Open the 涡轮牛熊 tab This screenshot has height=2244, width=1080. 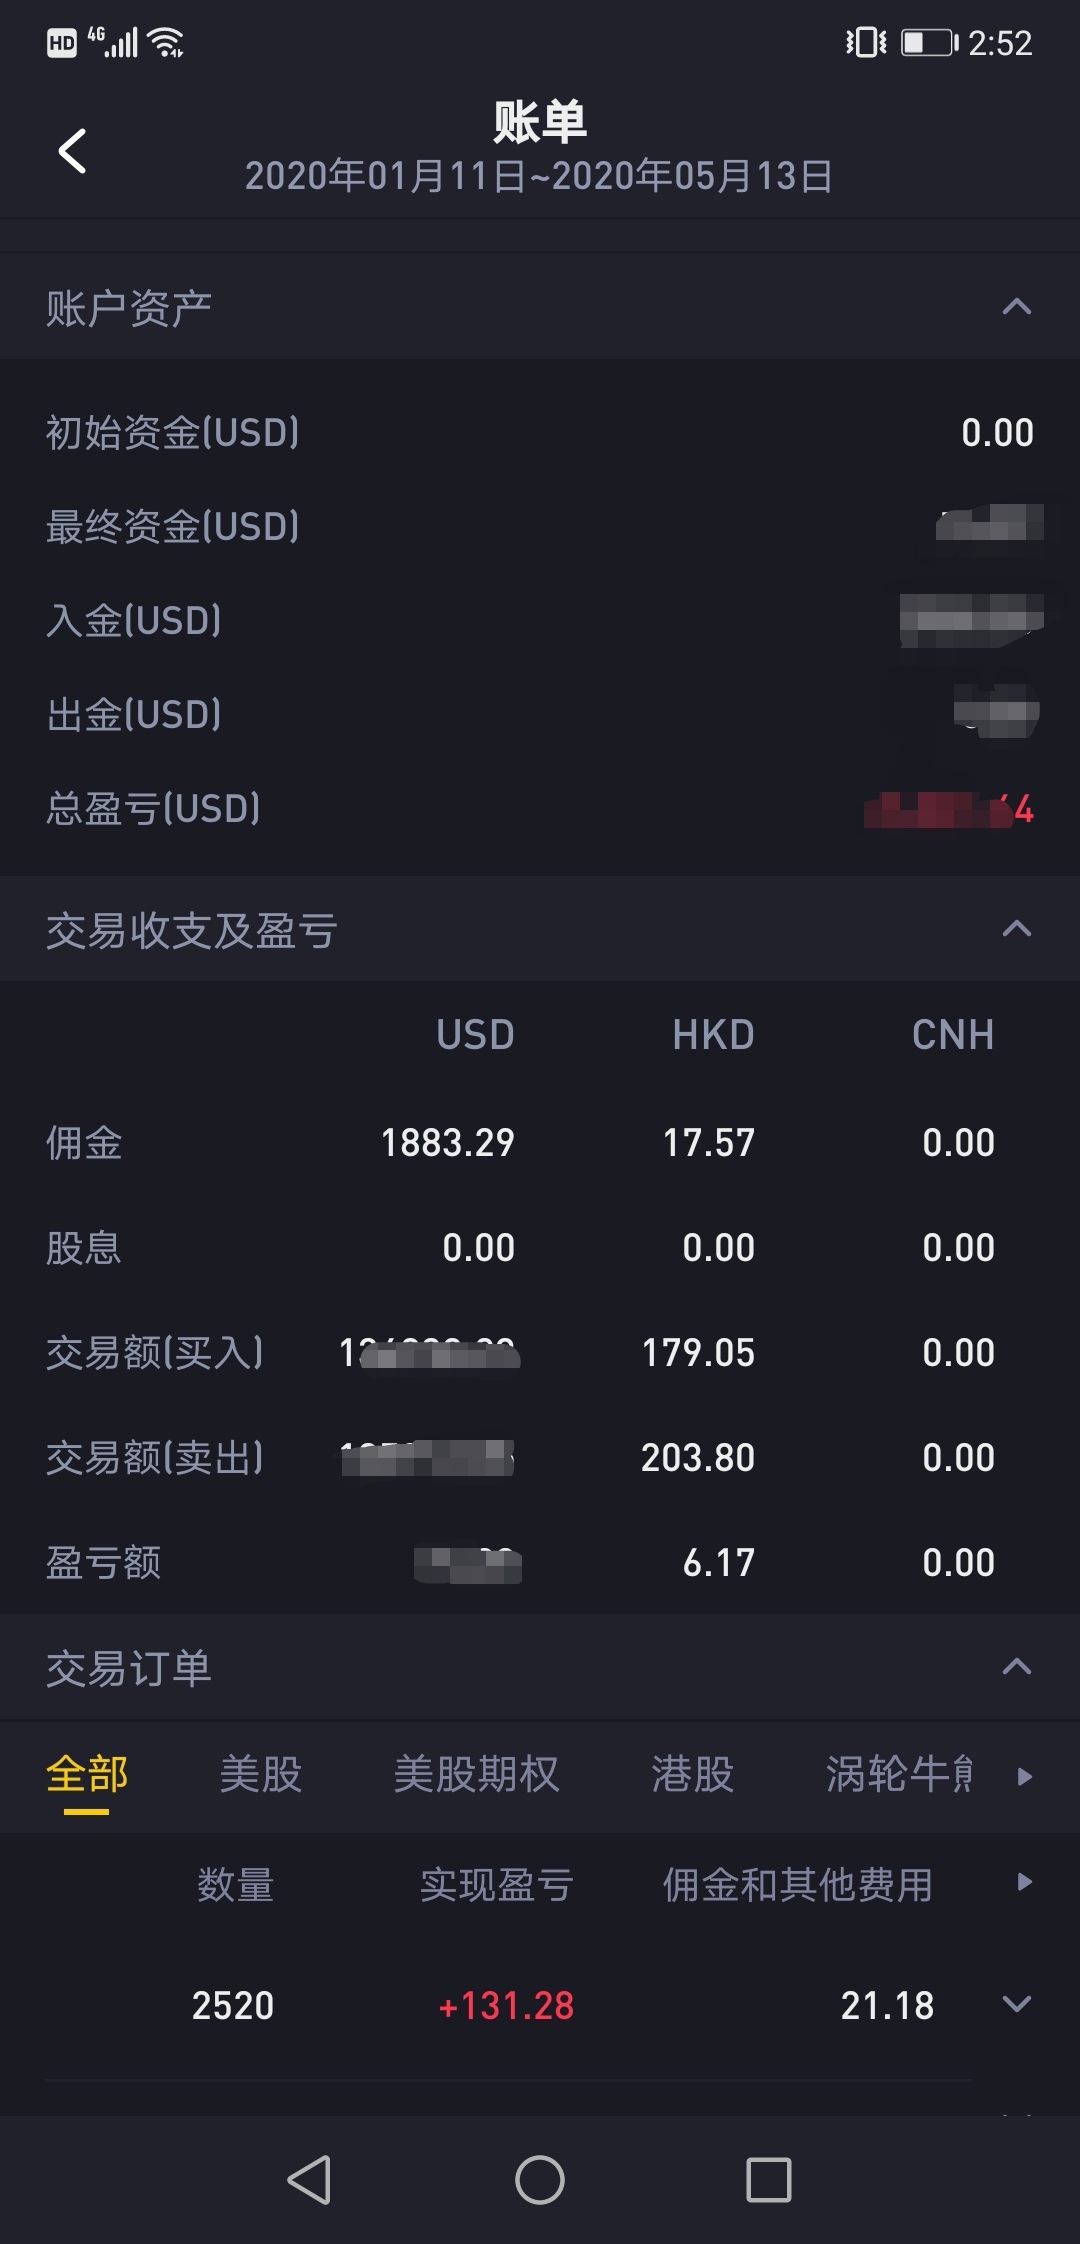pyautogui.click(x=898, y=1775)
